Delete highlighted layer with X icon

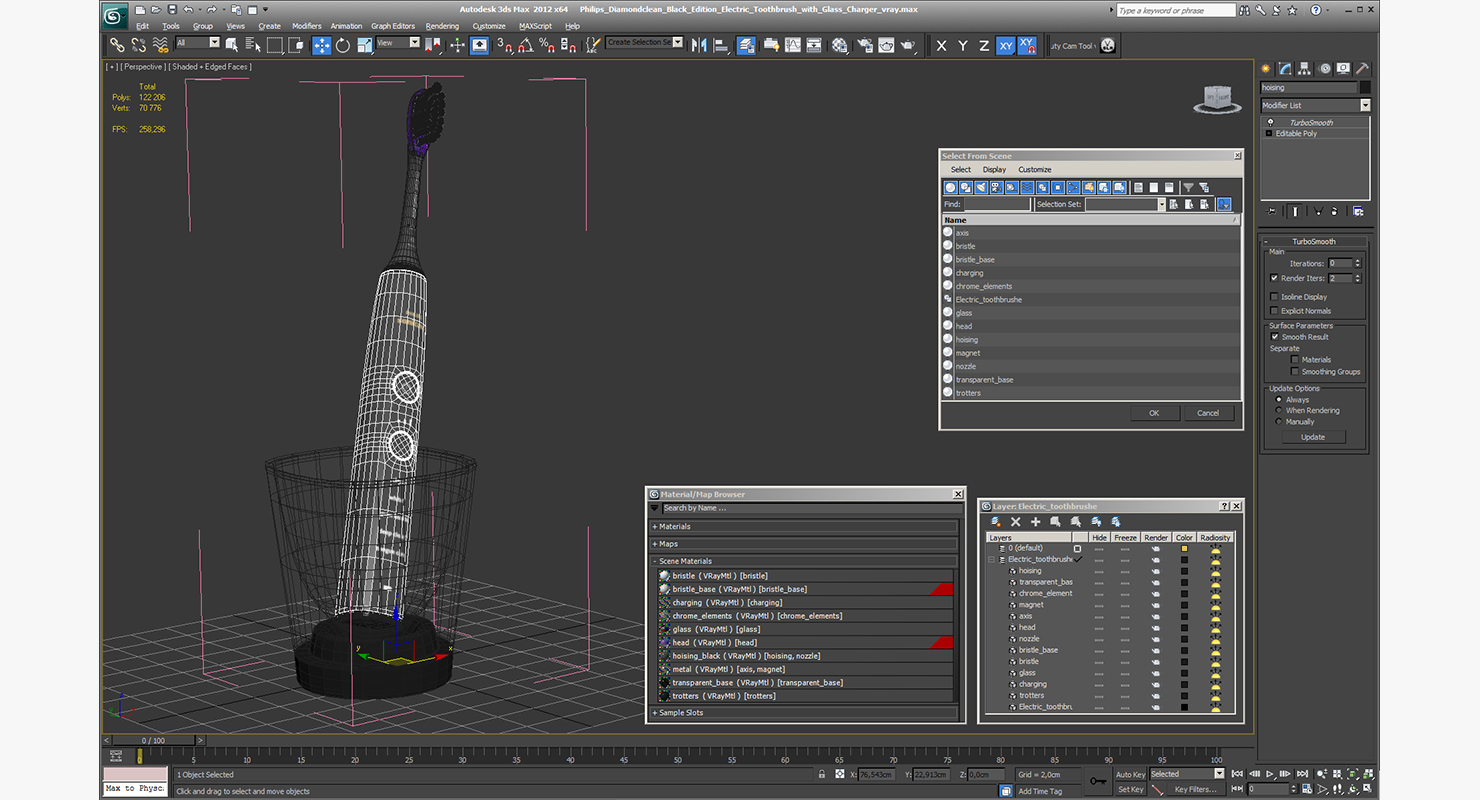(x=1016, y=522)
